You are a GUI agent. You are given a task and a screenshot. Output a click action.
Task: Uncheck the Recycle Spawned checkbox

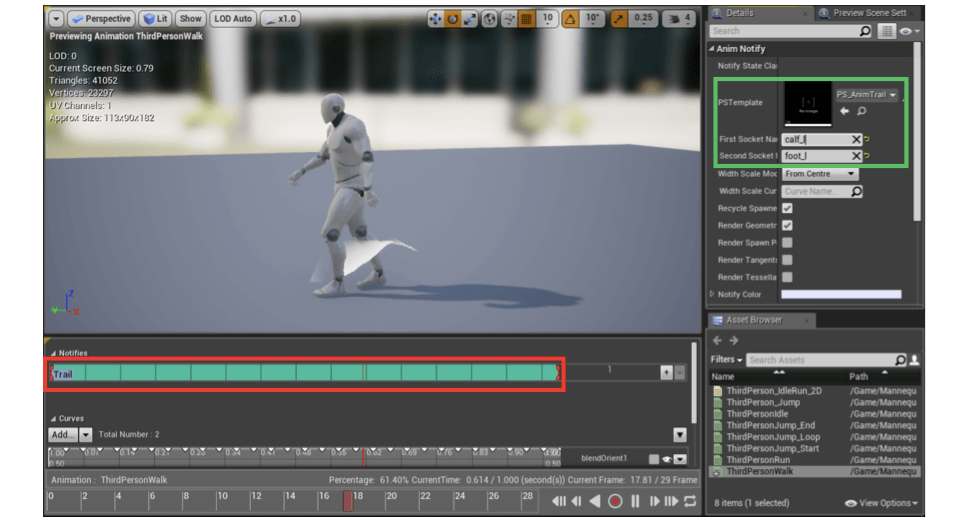pyautogui.click(x=787, y=208)
